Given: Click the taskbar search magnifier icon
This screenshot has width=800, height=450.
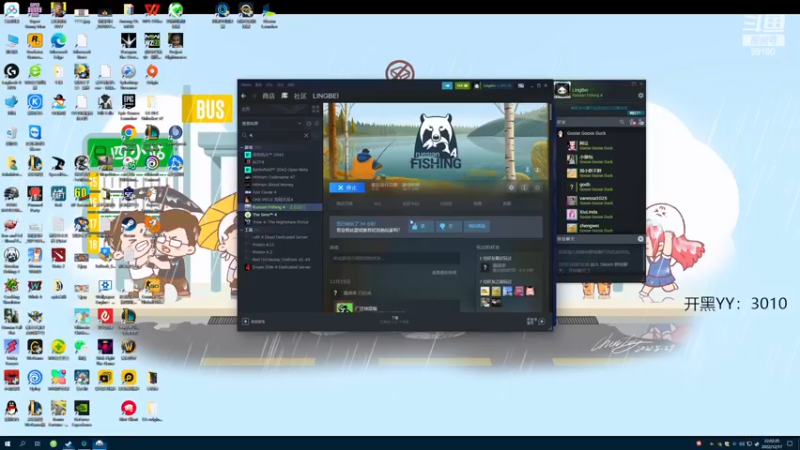Looking at the screenshot, I should click(22, 444).
